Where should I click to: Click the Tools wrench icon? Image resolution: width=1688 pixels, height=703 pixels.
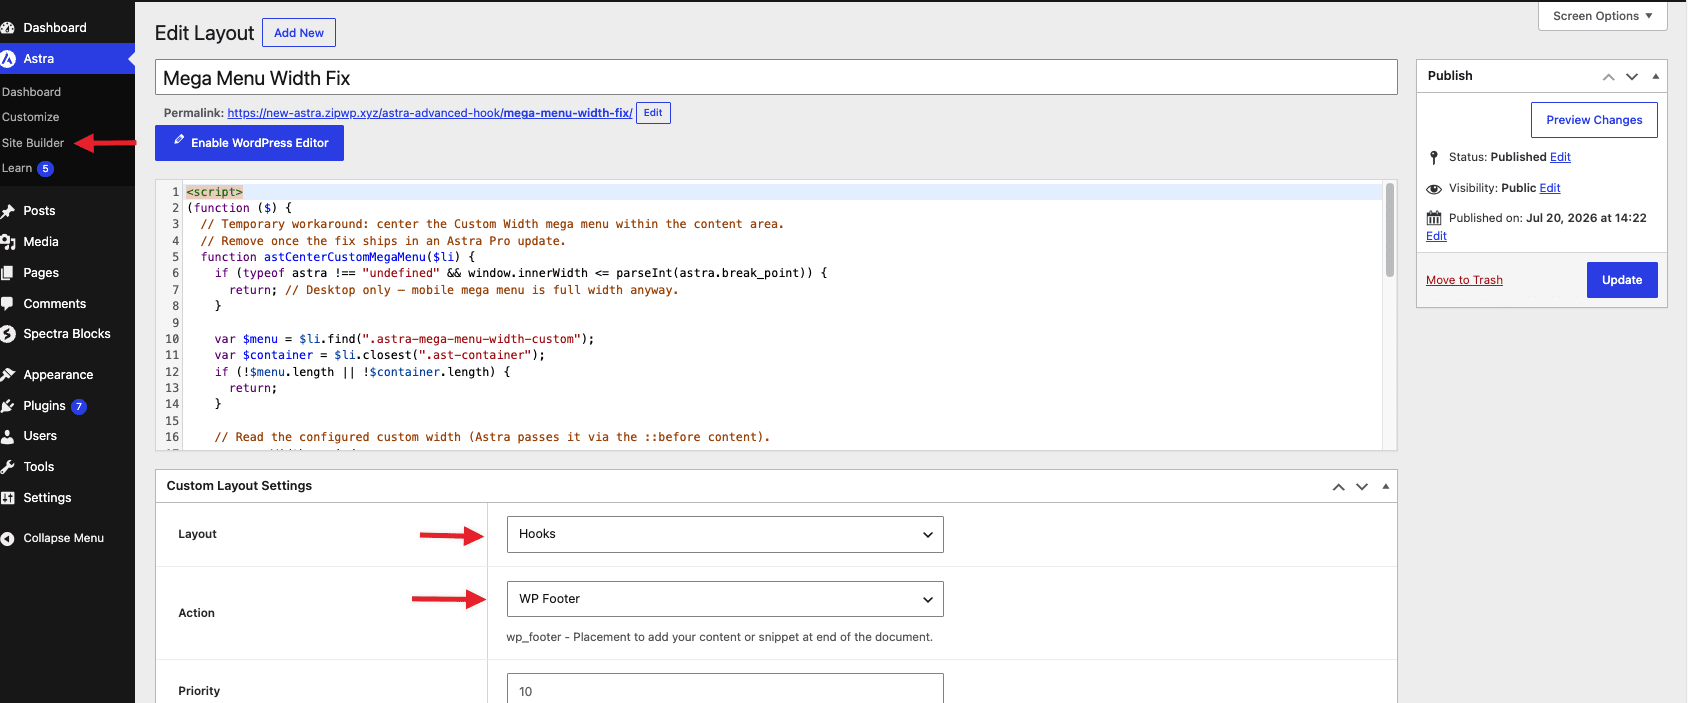[x=7, y=467]
